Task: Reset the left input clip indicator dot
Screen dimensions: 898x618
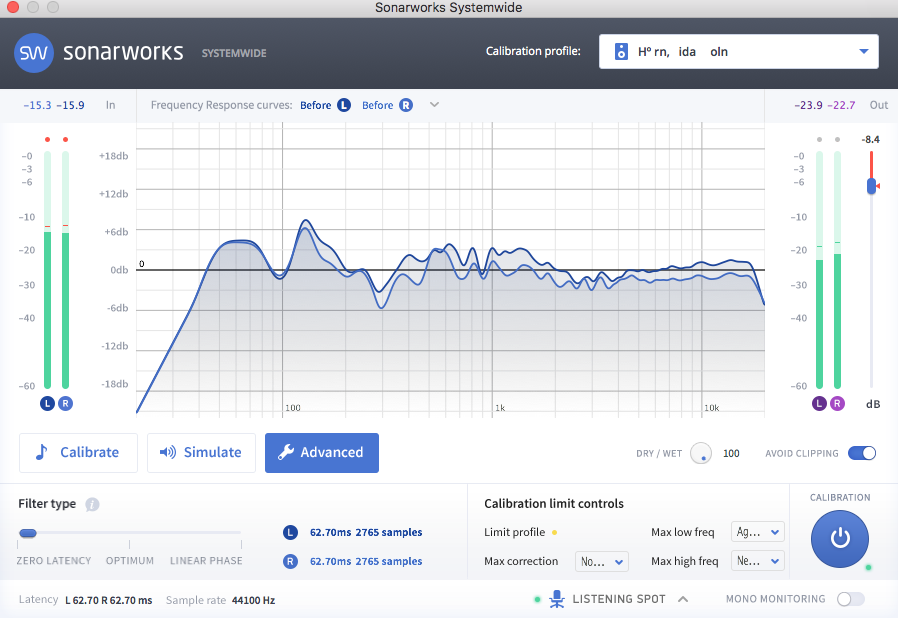Action: (48, 139)
